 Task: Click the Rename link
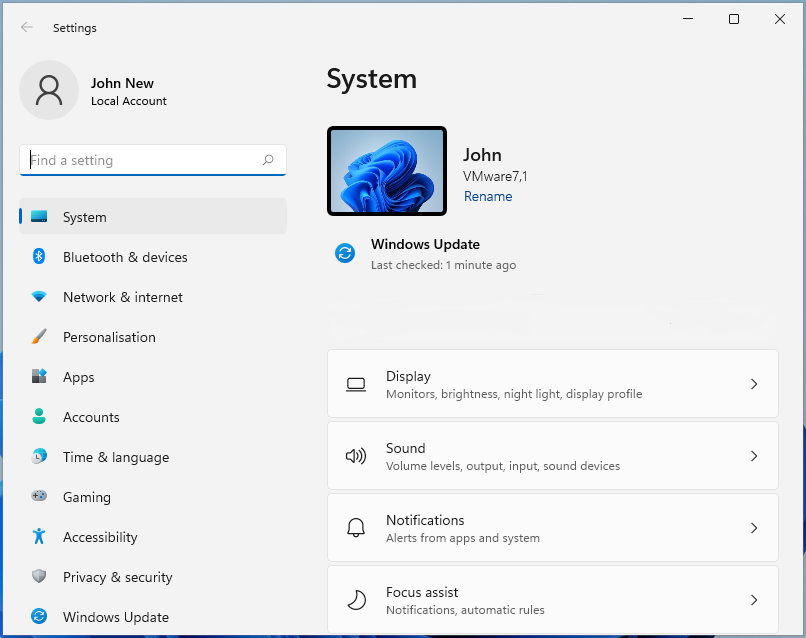488,196
